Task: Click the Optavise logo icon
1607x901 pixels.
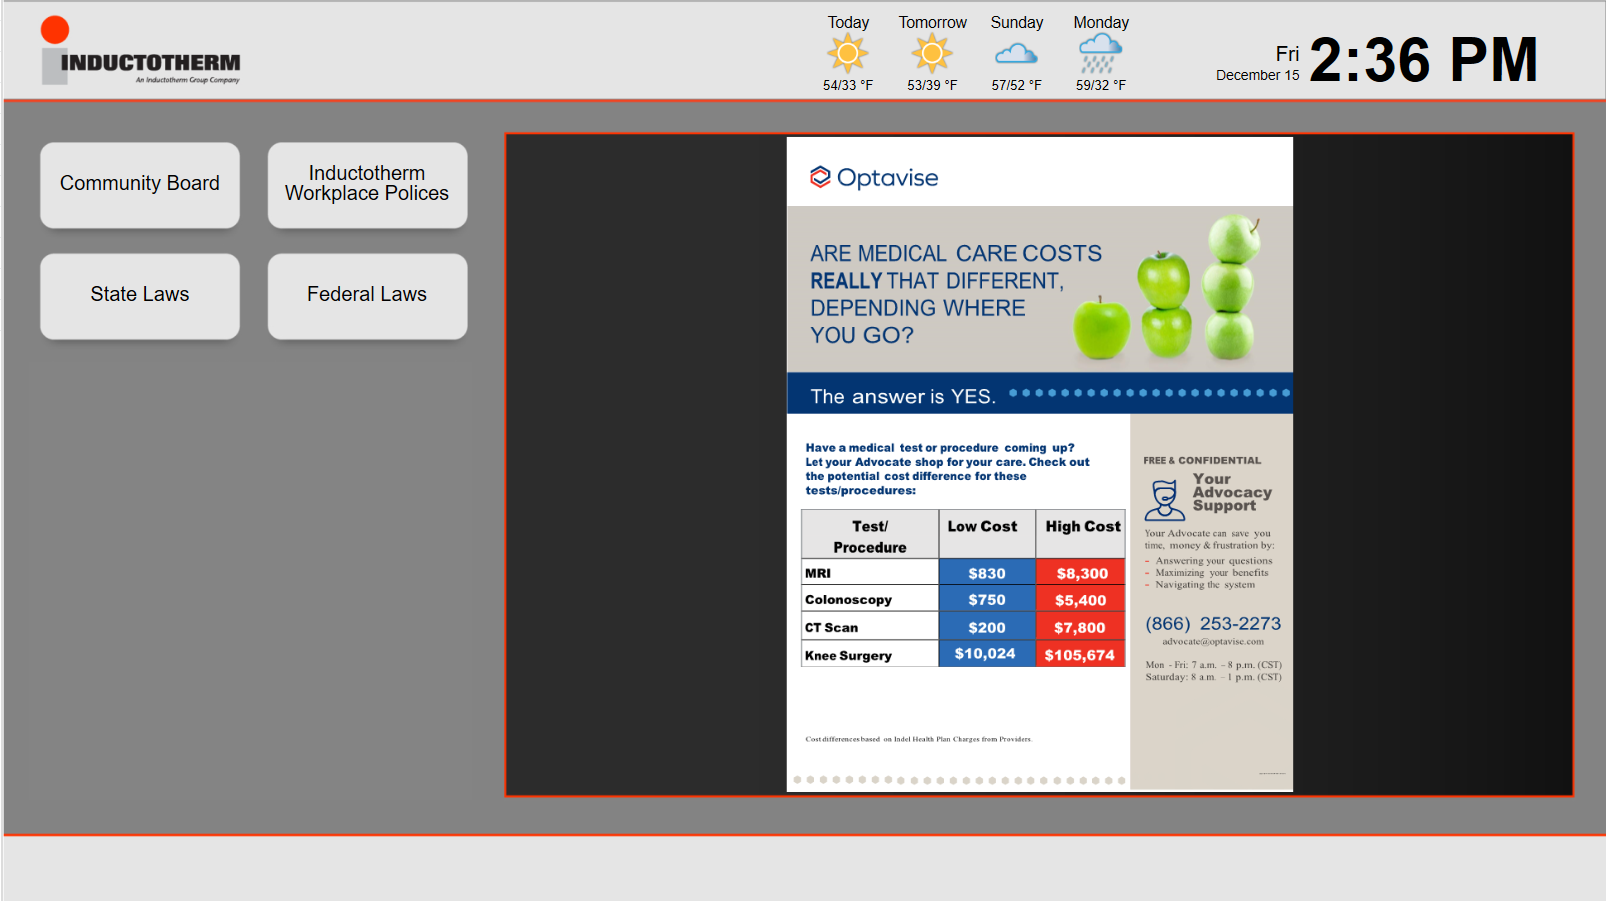Action: pos(820,178)
